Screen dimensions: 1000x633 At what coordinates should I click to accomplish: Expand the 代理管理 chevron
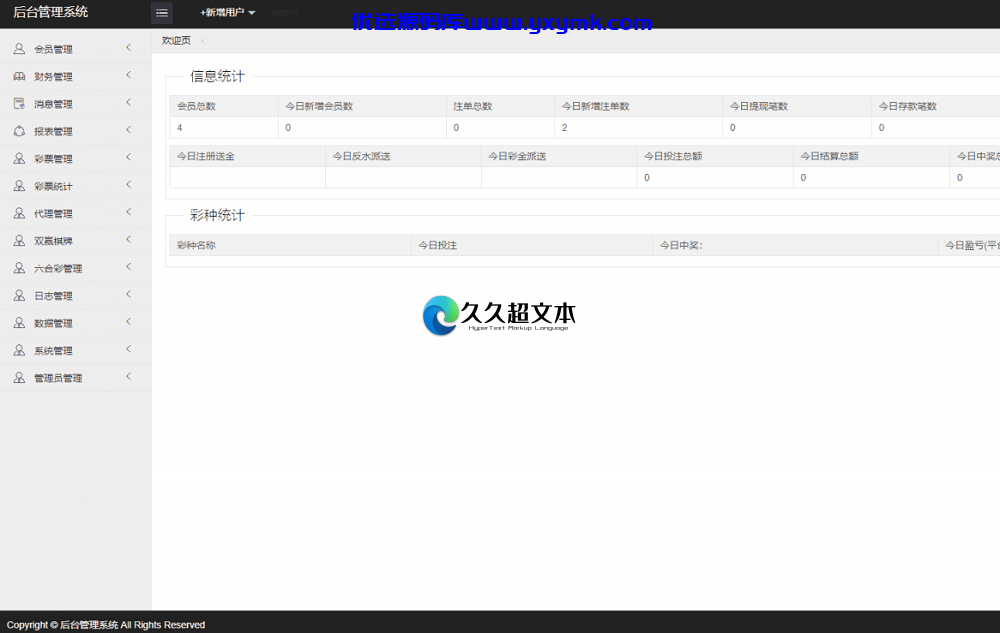tap(128, 212)
